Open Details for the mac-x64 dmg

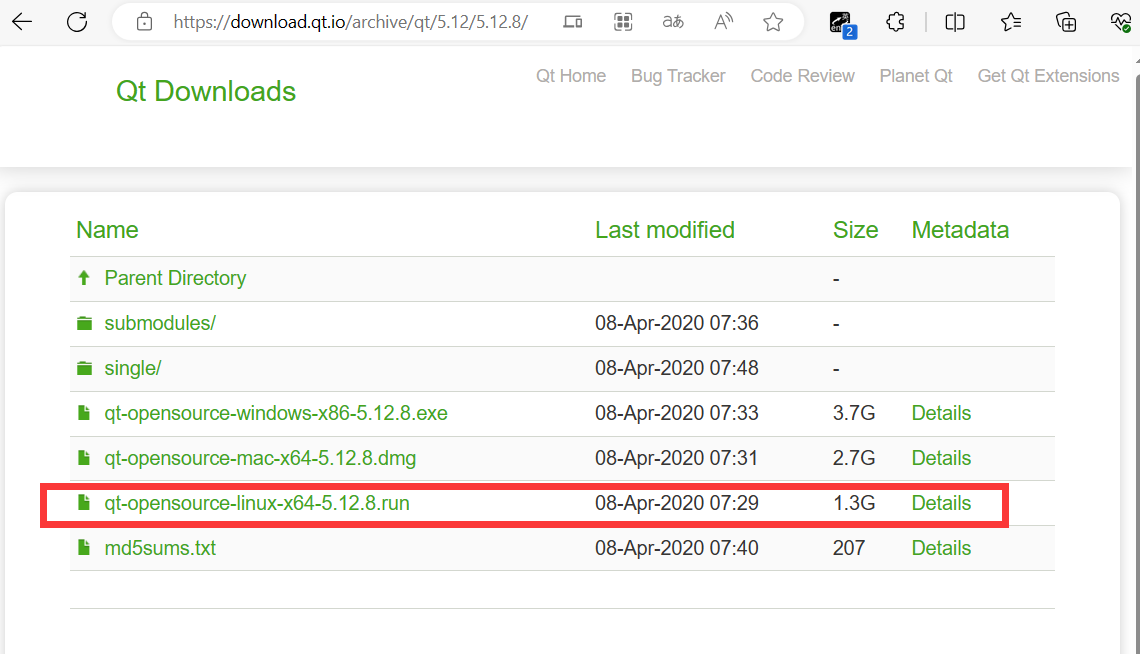pyautogui.click(x=941, y=459)
